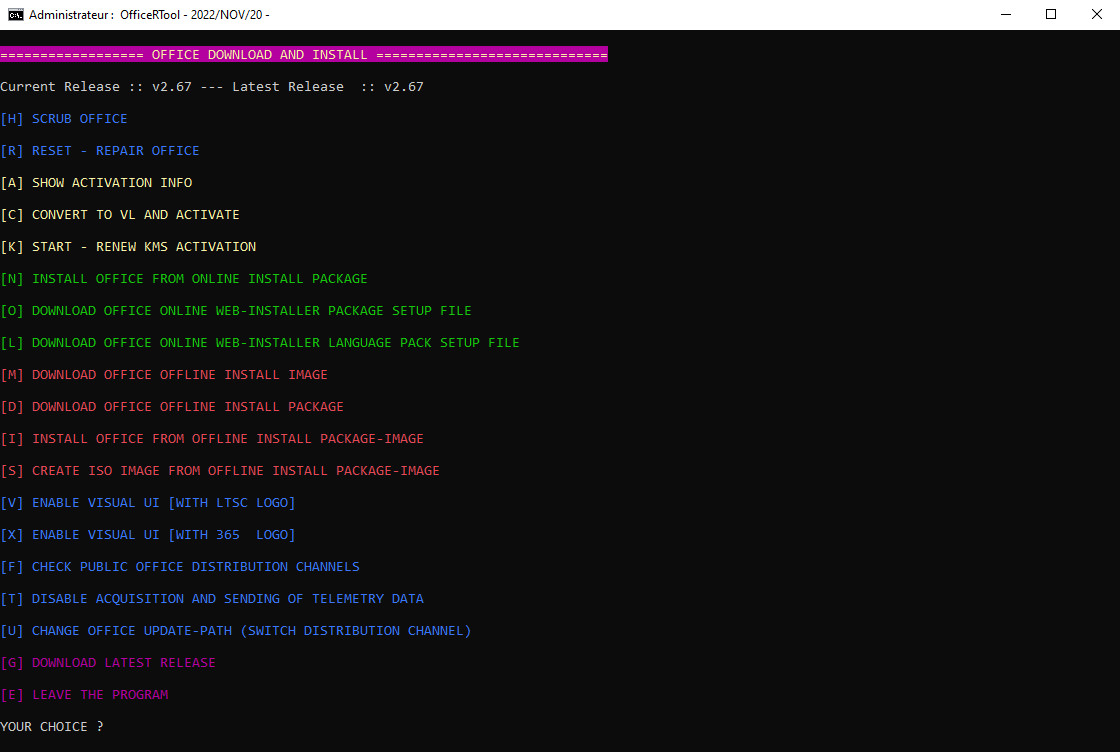
Task: Click the window title 'OfficeRTool - 2022/NOV/20'
Action: [x=191, y=15]
